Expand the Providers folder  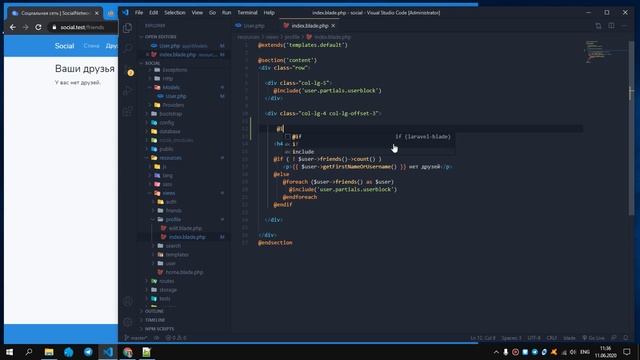173,105
